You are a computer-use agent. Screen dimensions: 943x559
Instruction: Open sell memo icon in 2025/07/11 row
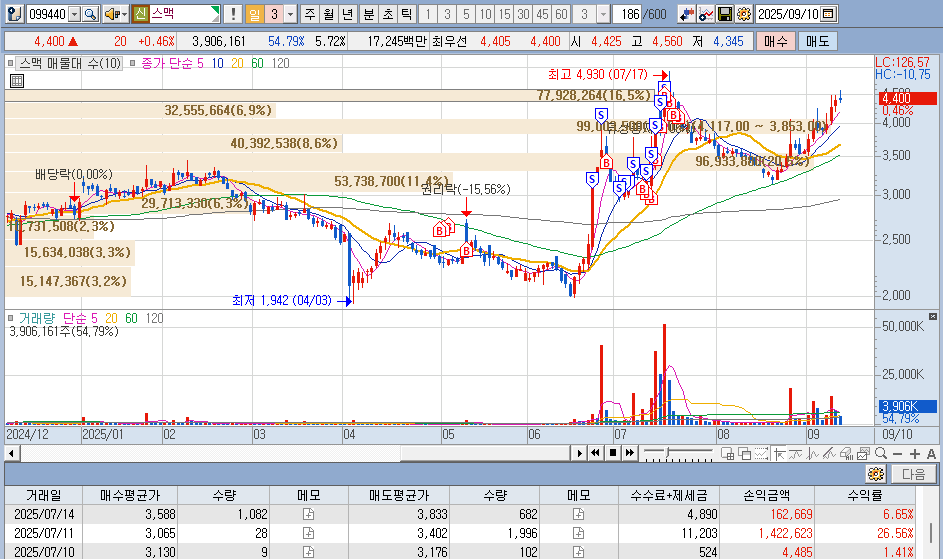click(578, 533)
